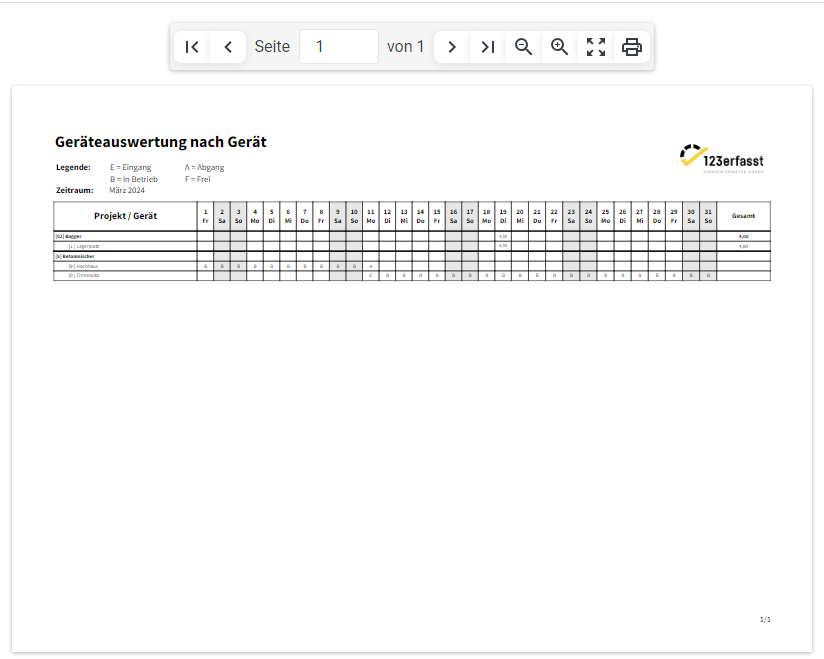This screenshot has width=824, height=659.
Task: Click the 'Gesamt' column header
Action: click(x=743, y=216)
